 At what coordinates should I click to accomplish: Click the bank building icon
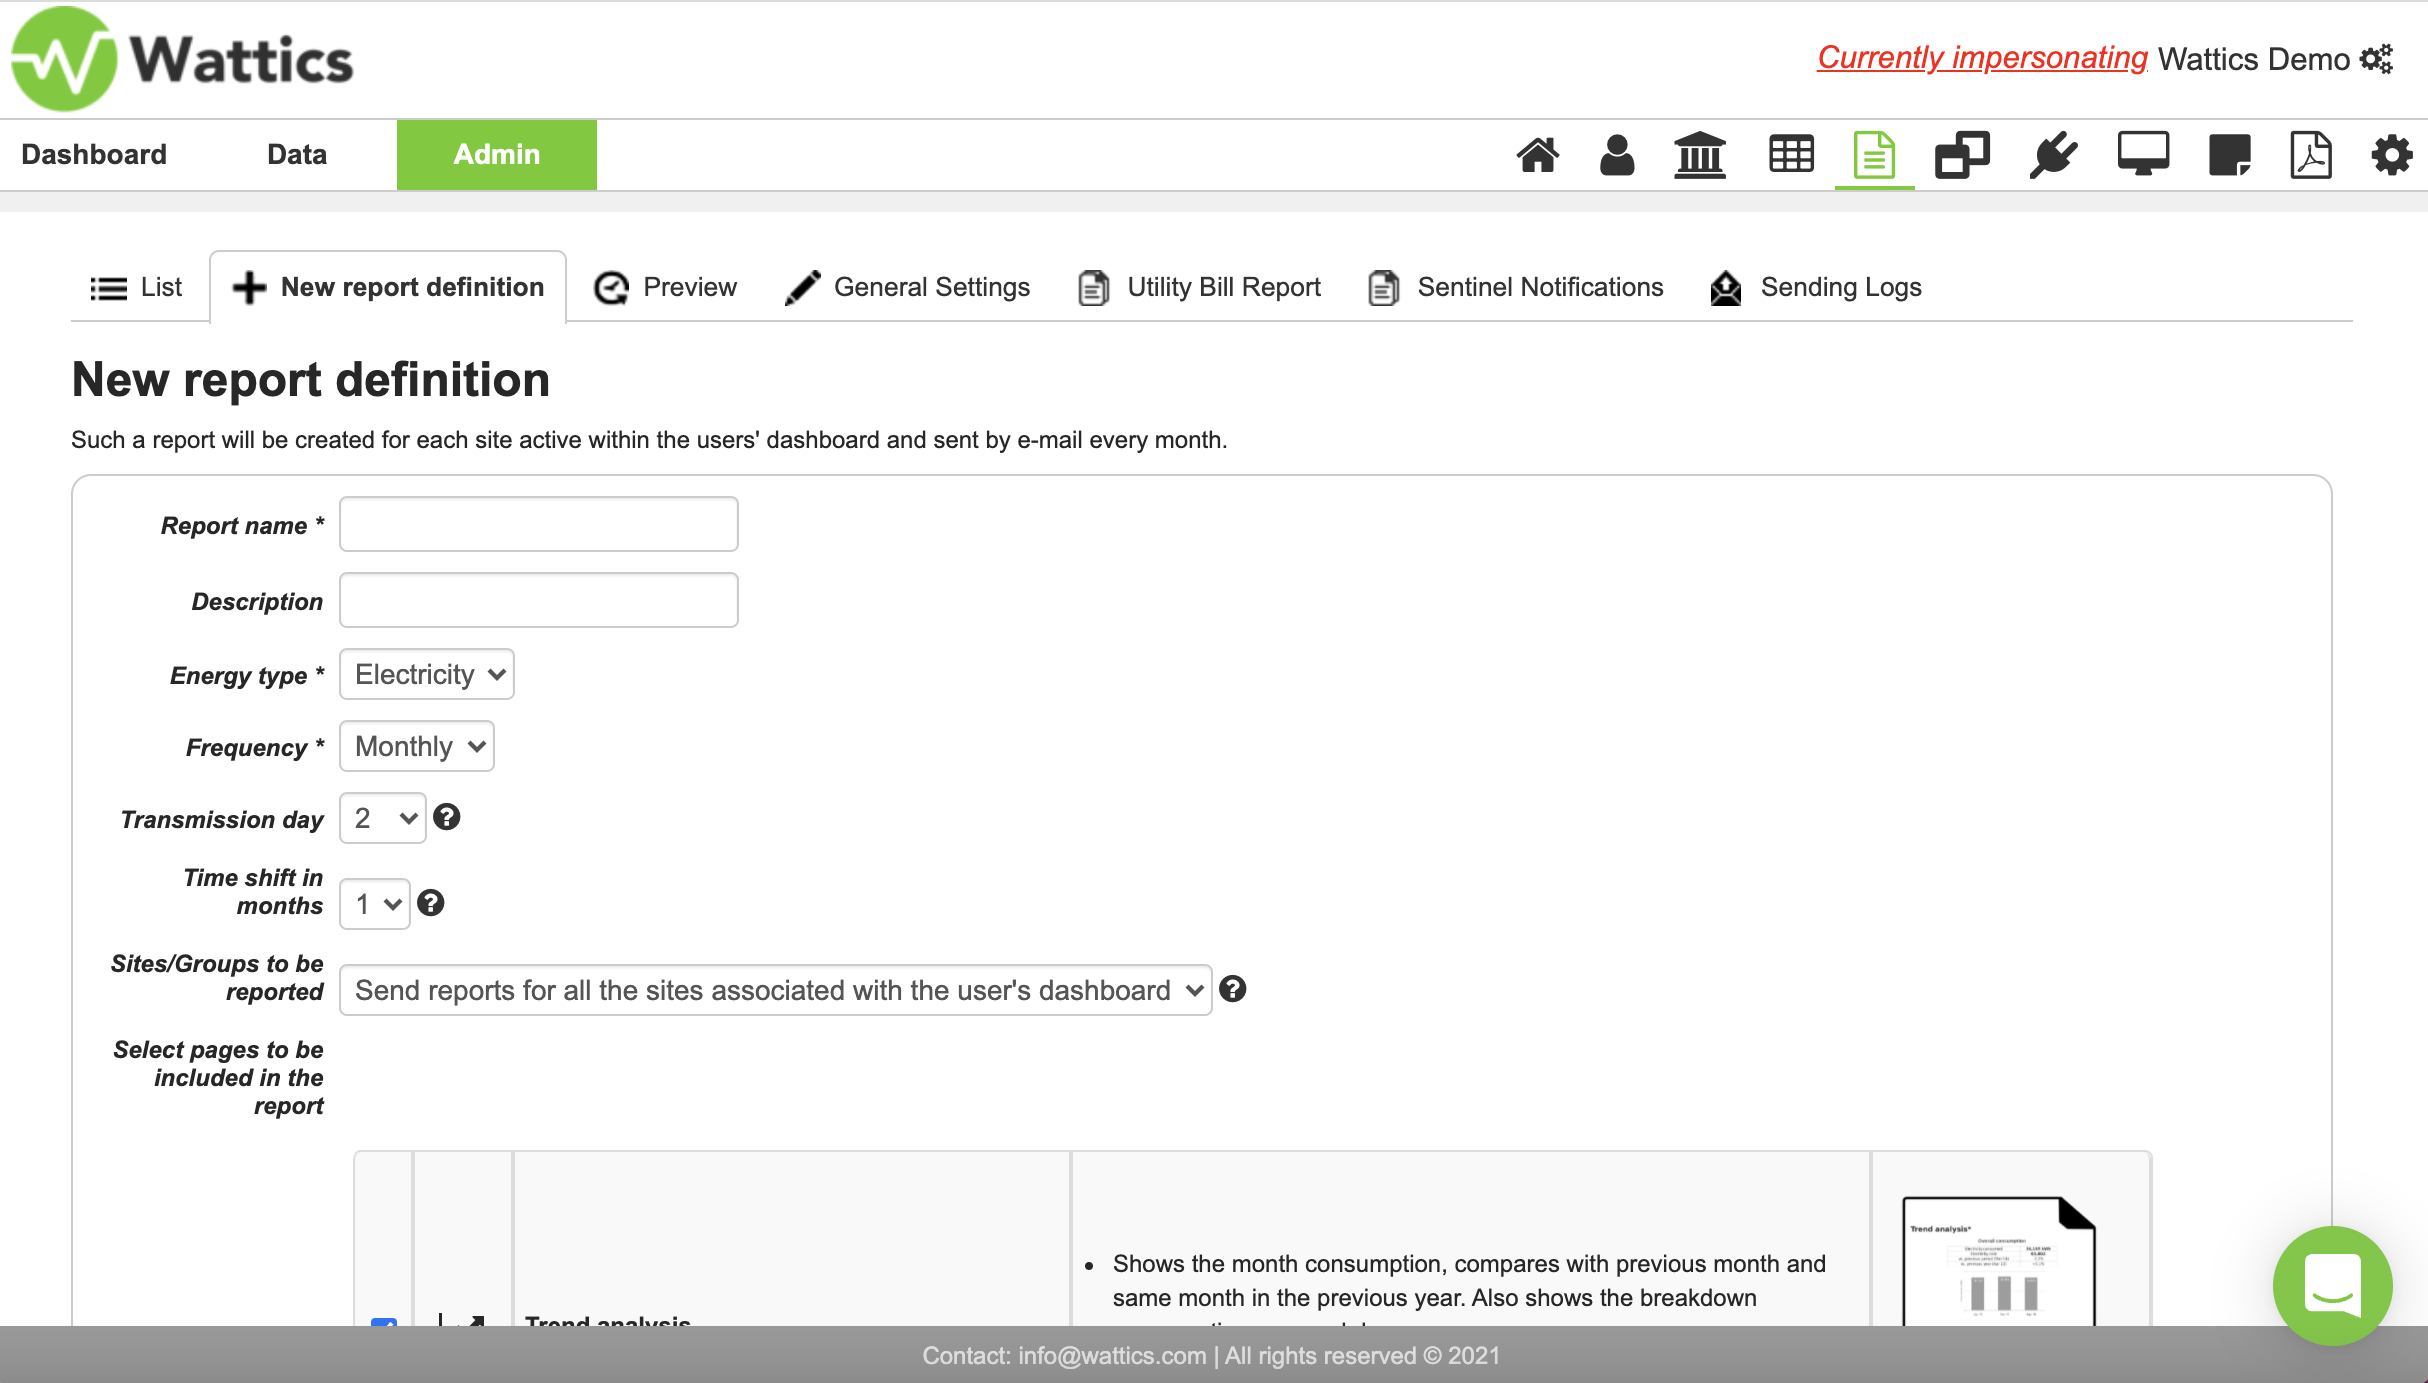point(1700,155)
